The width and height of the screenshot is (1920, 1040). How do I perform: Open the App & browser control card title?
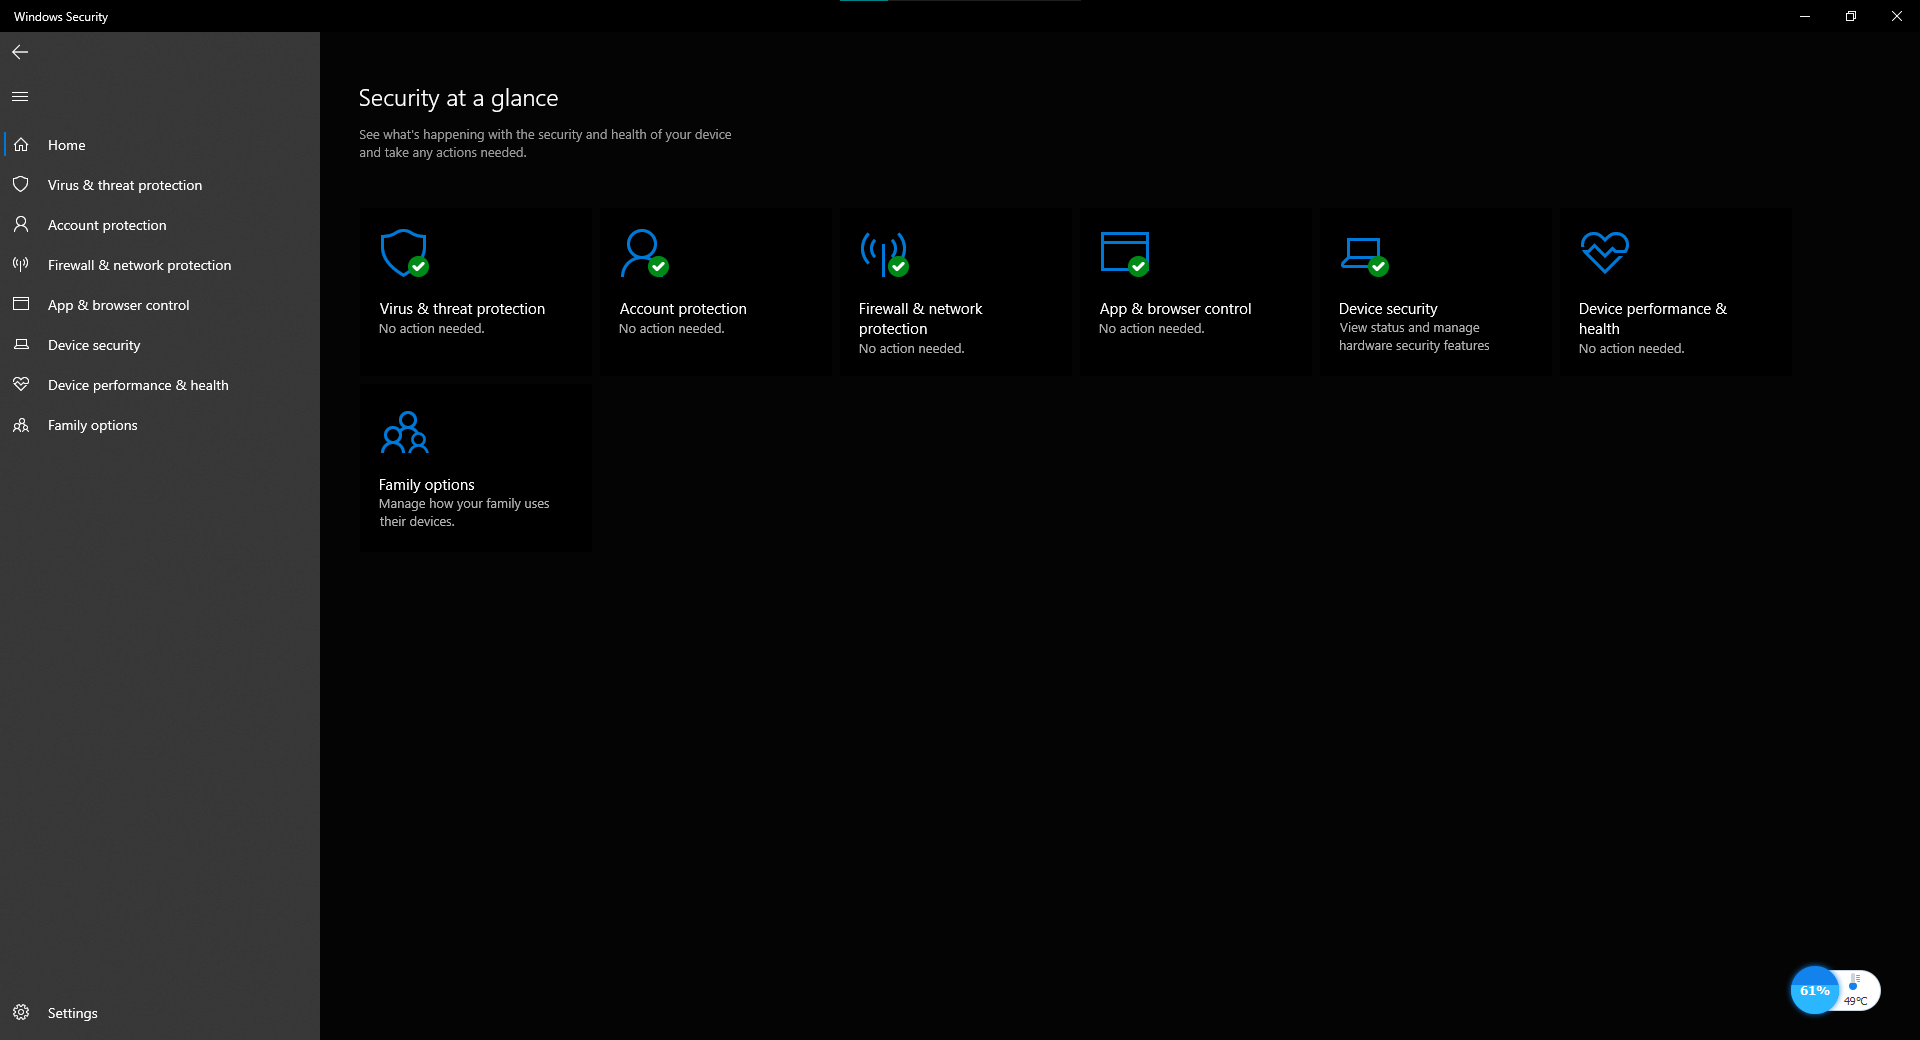[1175, 309]
